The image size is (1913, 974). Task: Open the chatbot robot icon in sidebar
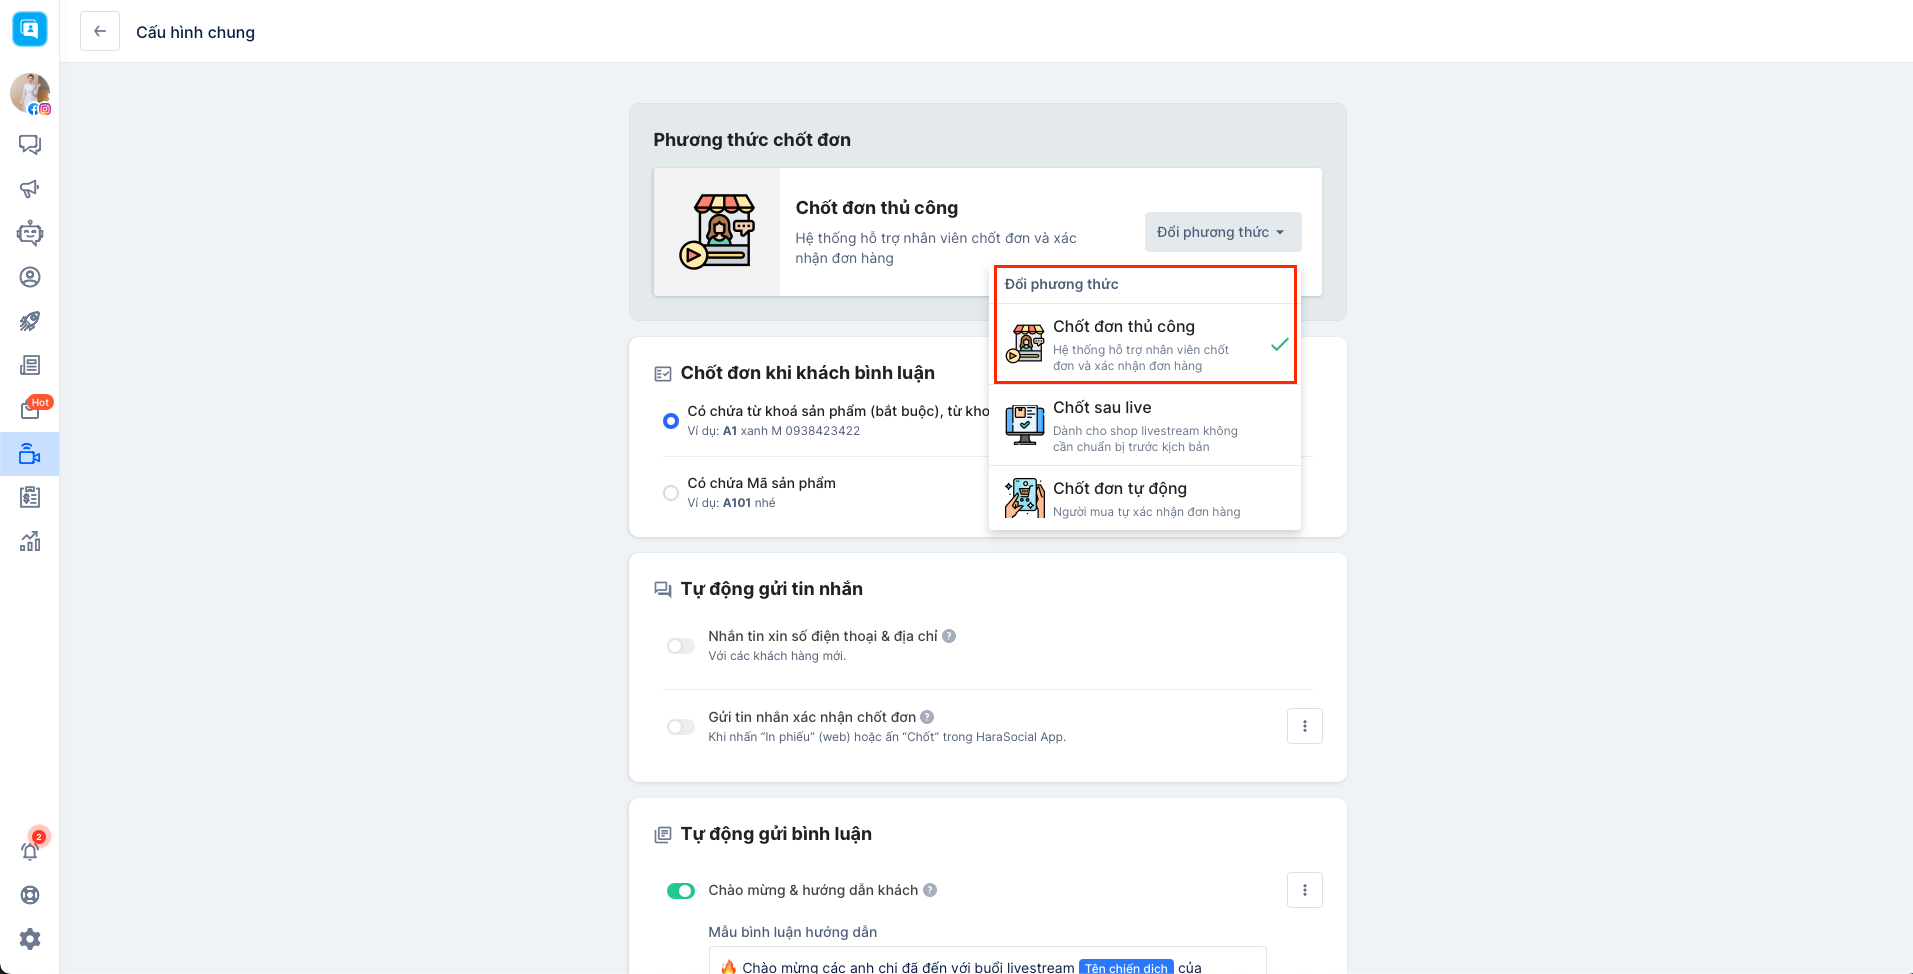30,233
